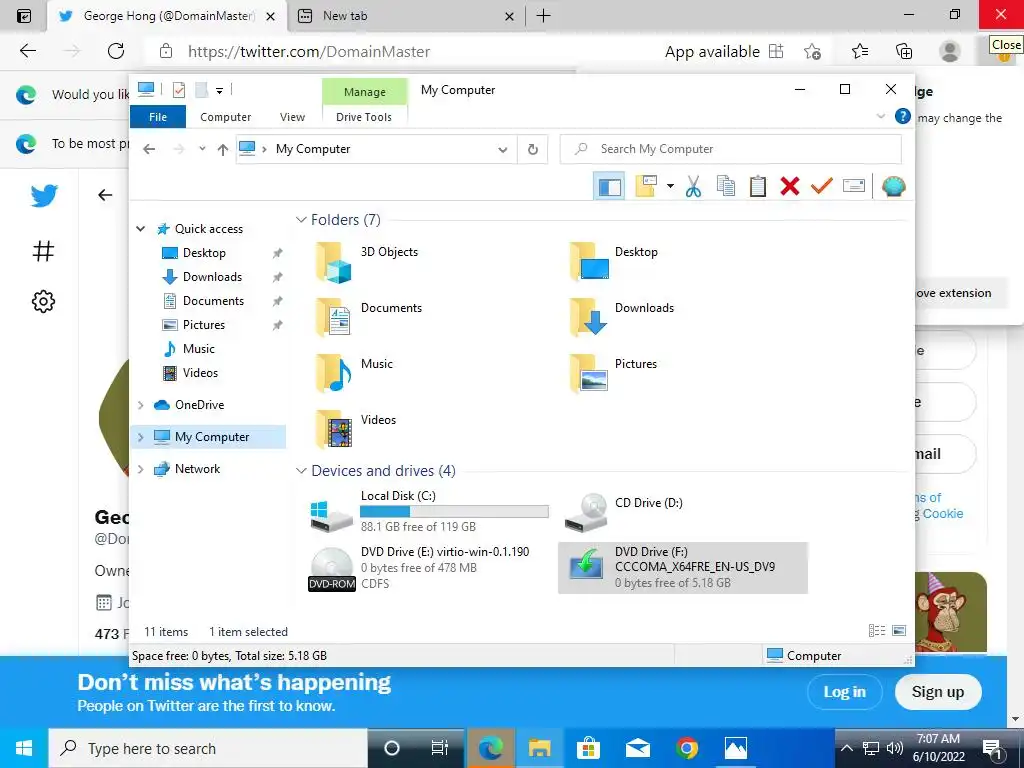
Task: Select the Pictures folder in main pane
Action: (613, 374)
